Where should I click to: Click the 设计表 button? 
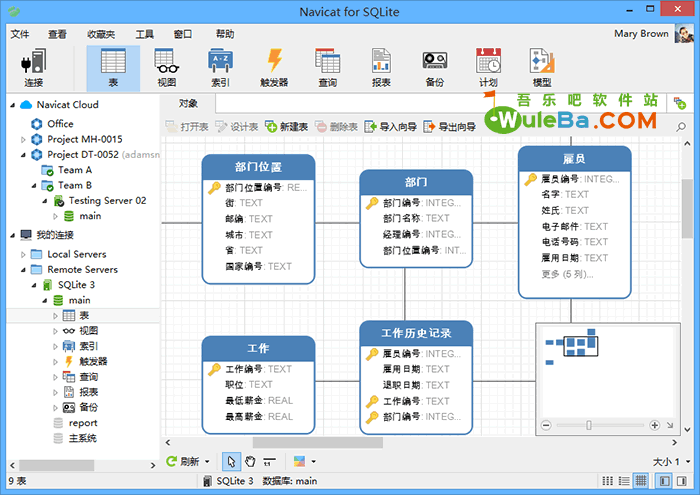[237, 127]
